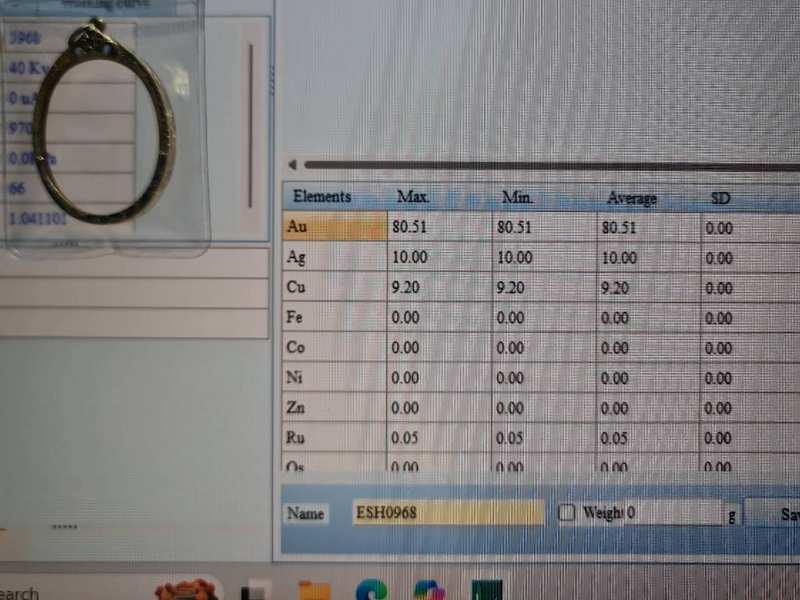Click the Task View taskbar icon
This screenshot has width=800, height=600.
pyautogui.click(x=256, y=590)
